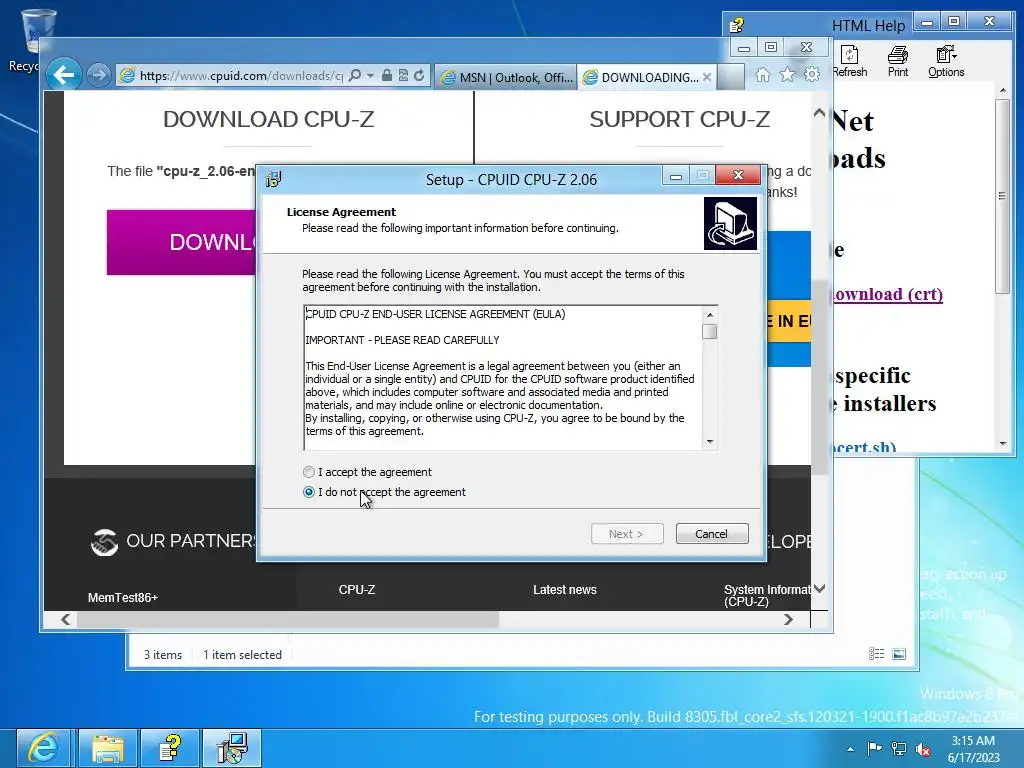Switch Explorer to details view icon
The width and height of the screenshot is (1024, 768).
click(876, 654)
